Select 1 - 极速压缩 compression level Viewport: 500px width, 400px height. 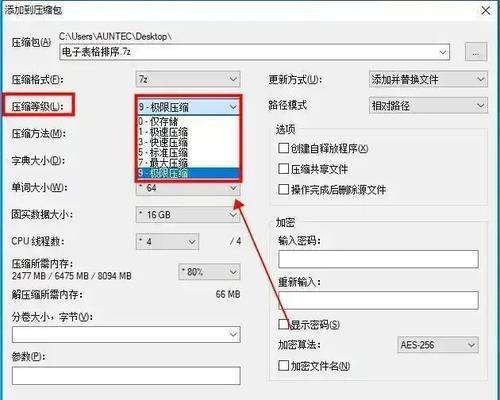[189, 132]
